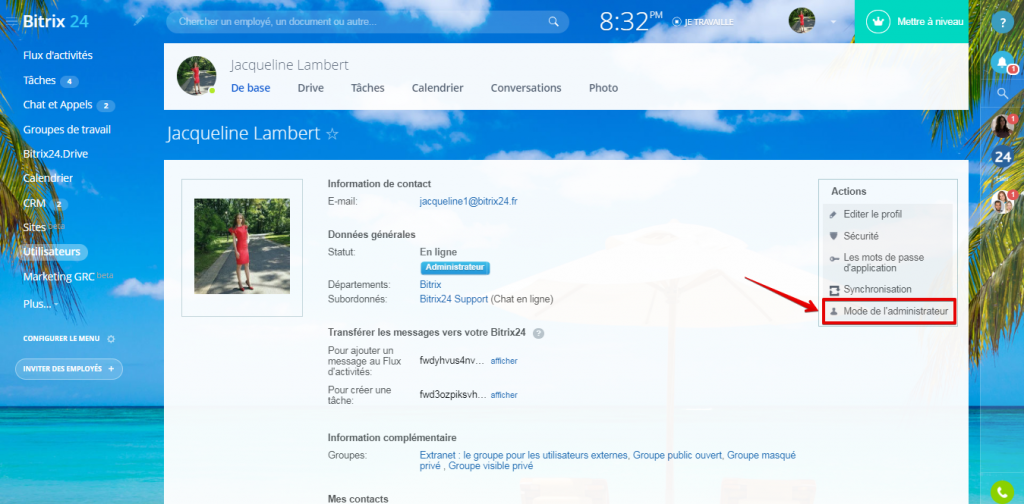Click the person icon for Mode de l'administrateur

[x=834, y=312]
